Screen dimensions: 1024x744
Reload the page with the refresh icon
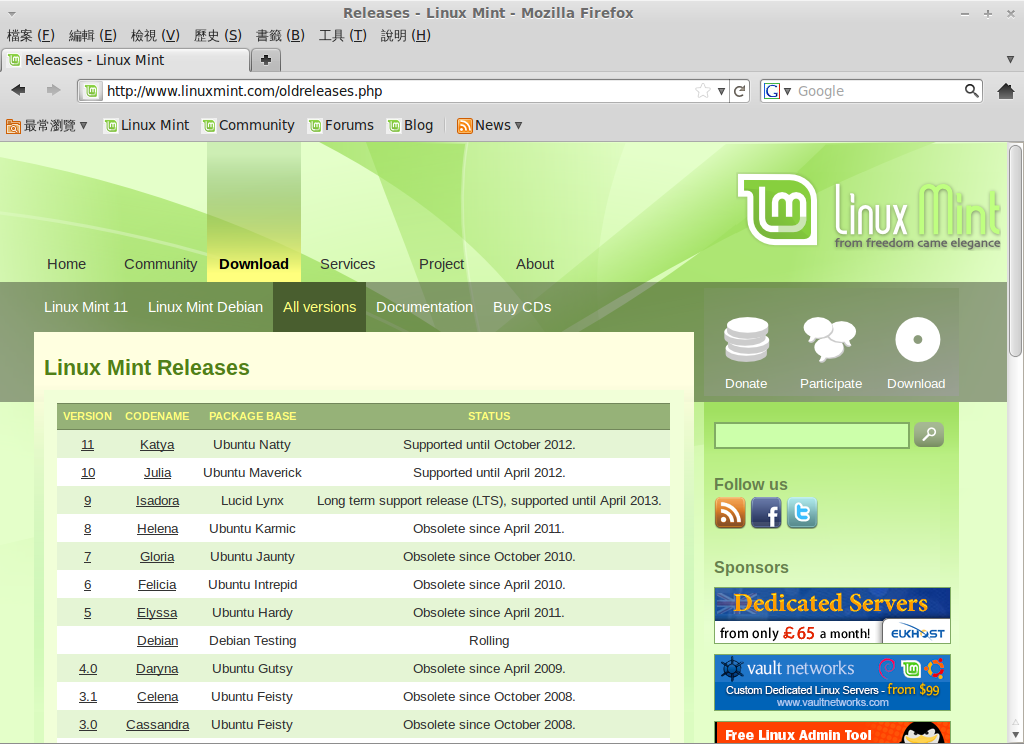(739, 91)
